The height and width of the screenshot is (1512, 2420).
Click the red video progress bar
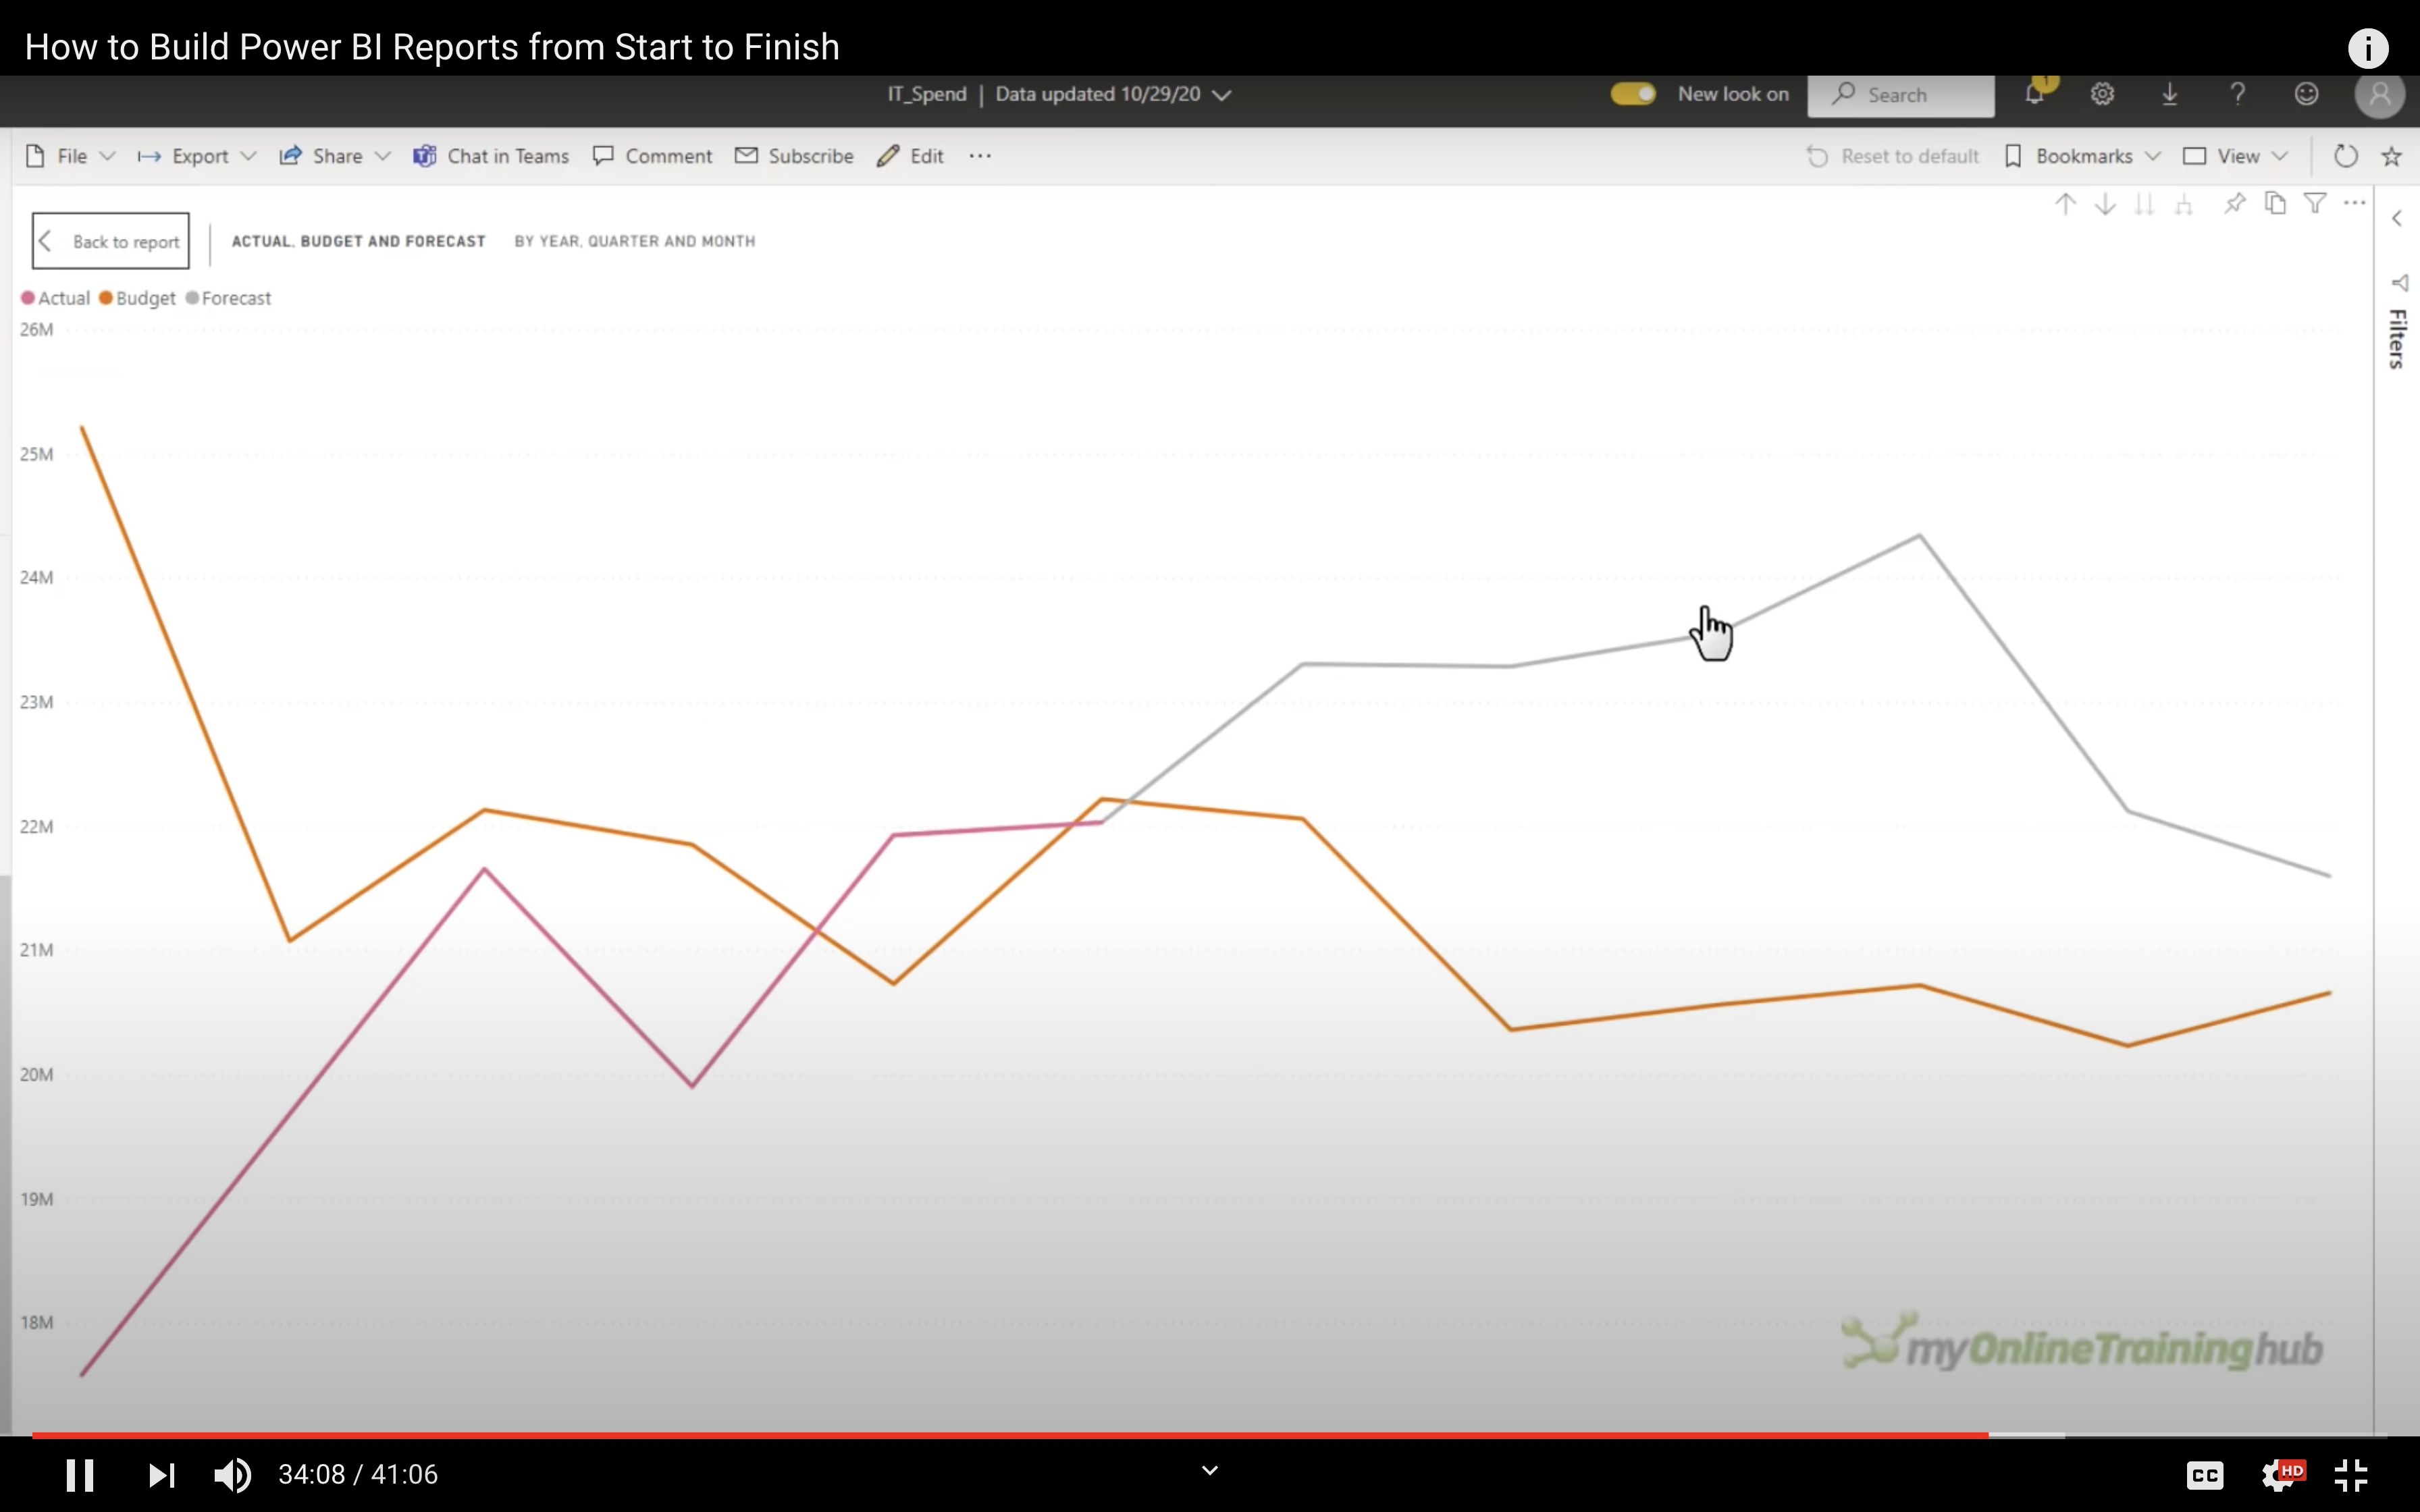pos(1000,1435)
